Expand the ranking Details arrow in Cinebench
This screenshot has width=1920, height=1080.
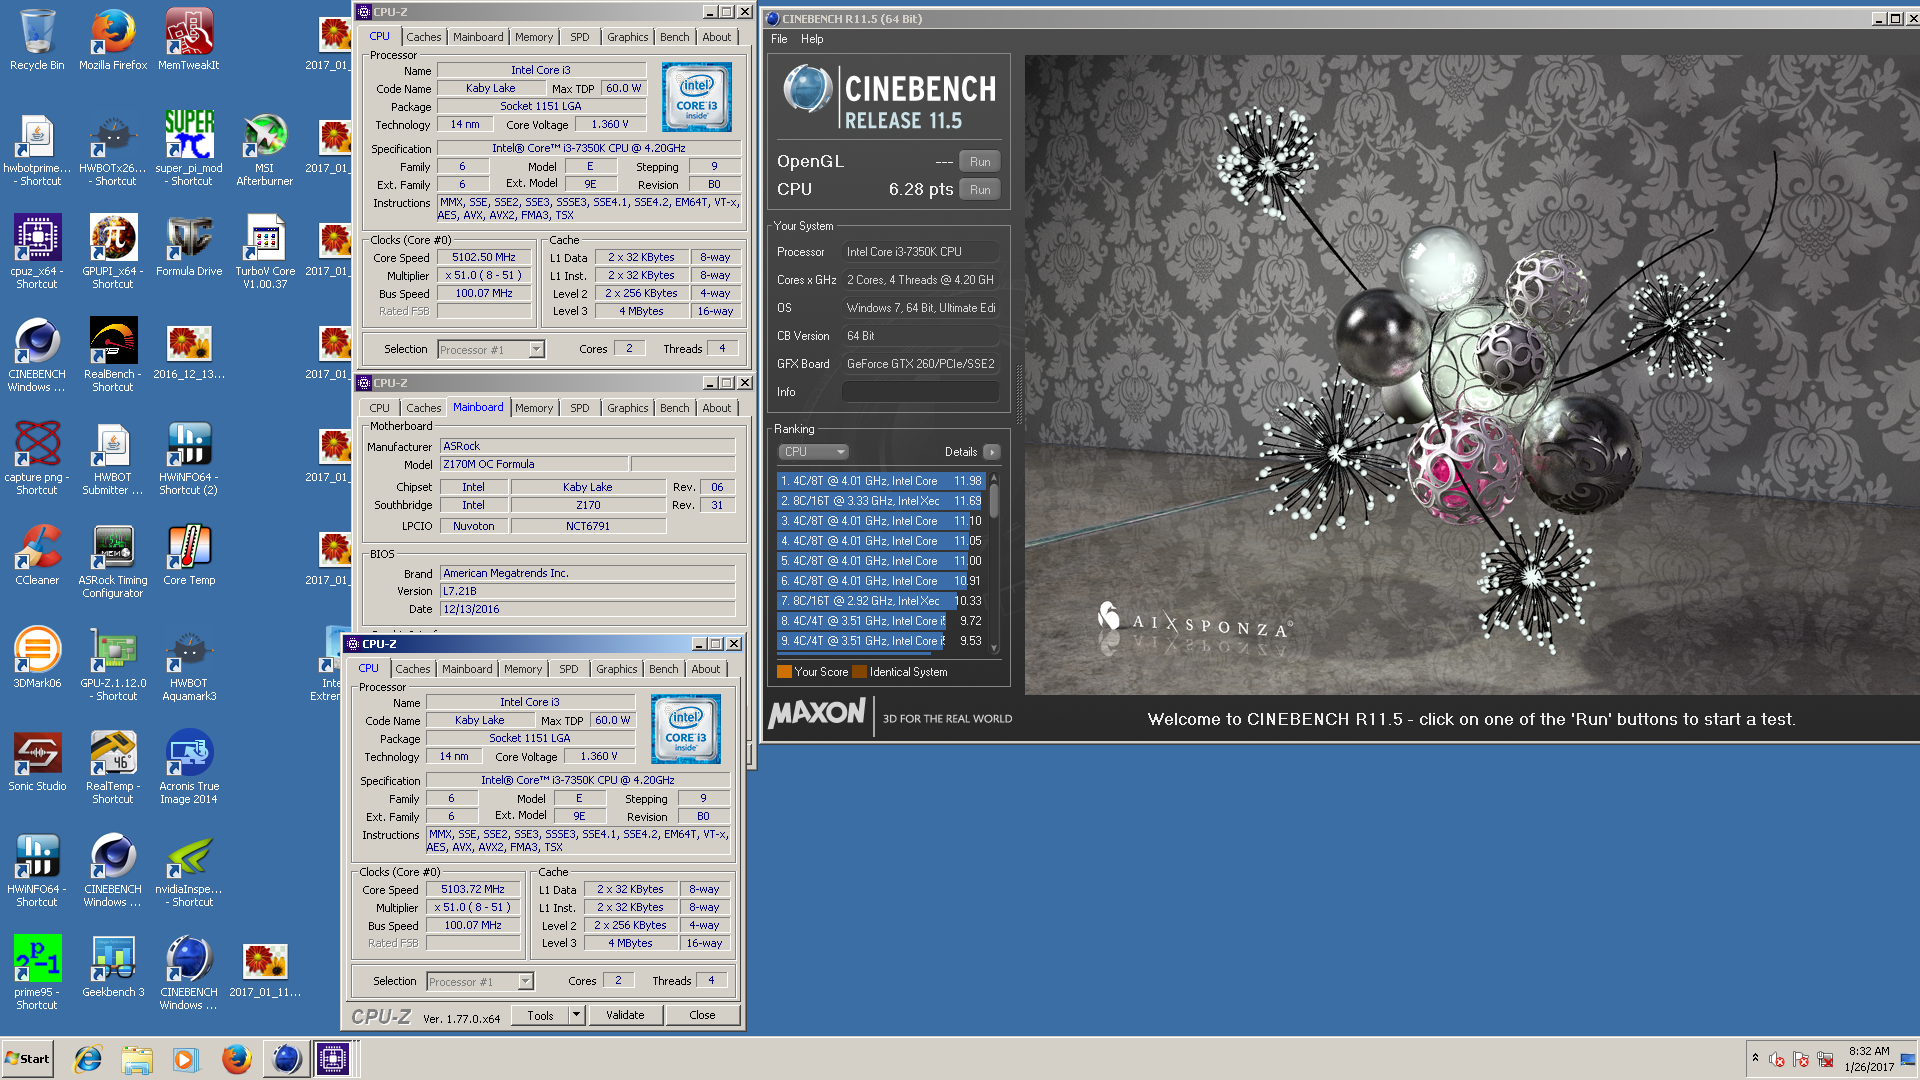click(x=991, y=452)
